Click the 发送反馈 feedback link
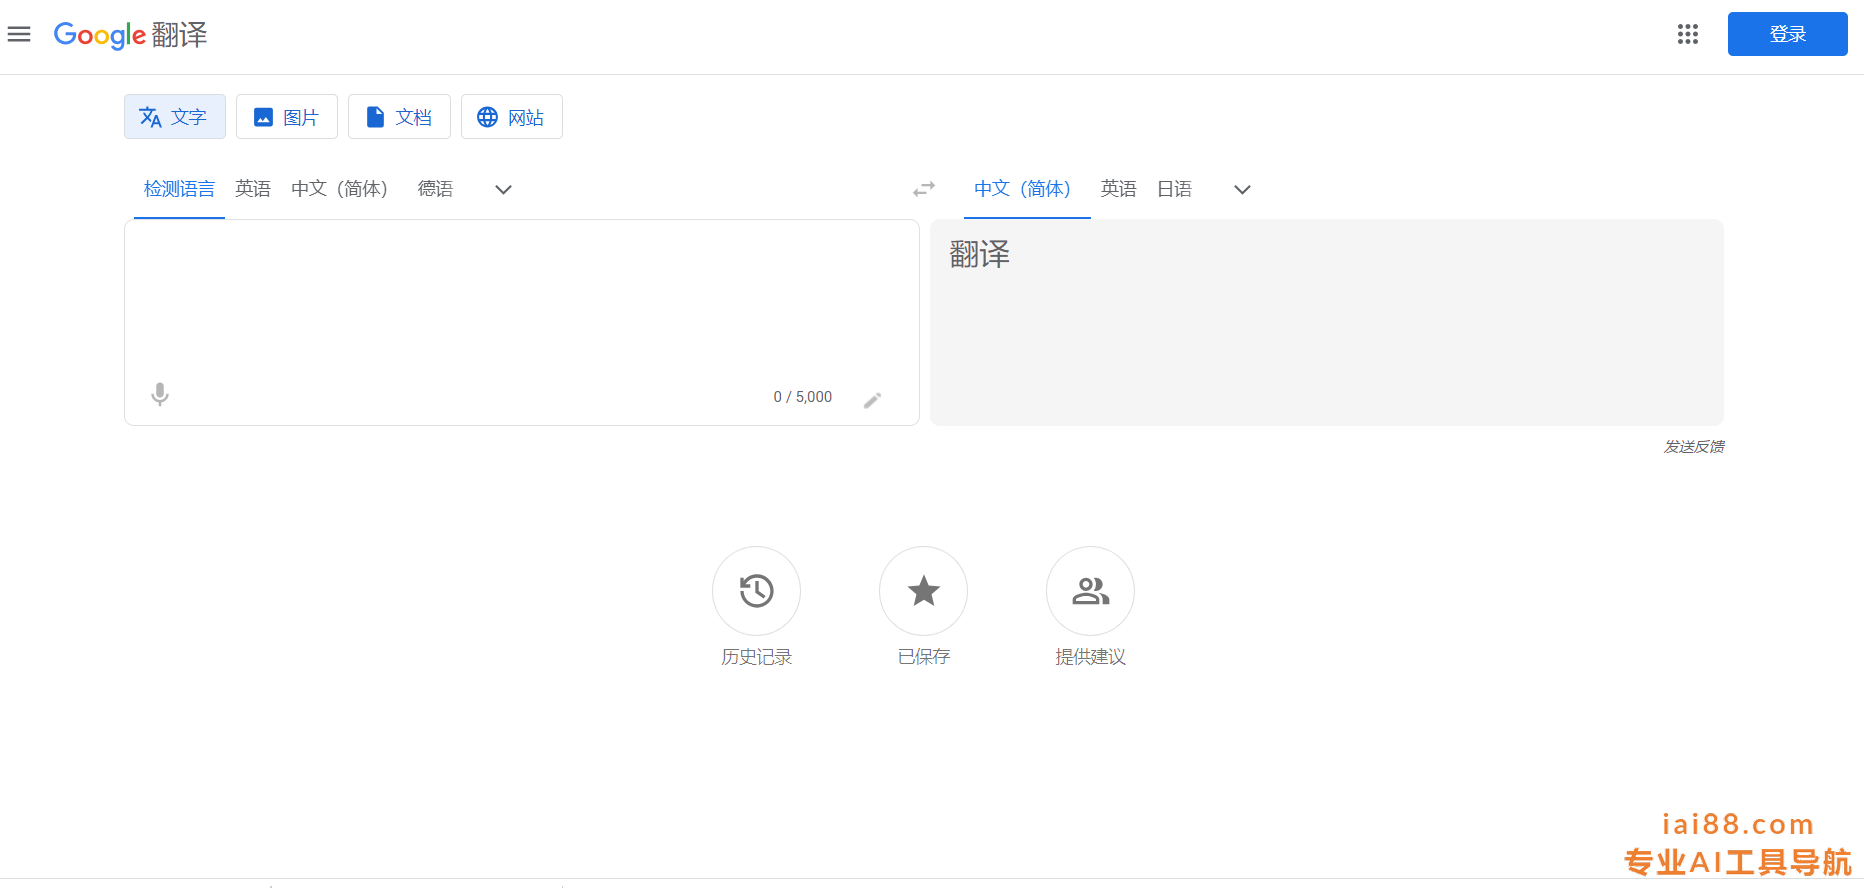The height and width of the screenshot is (888, 1864). pyautogui.click(x=1694, y=446)
